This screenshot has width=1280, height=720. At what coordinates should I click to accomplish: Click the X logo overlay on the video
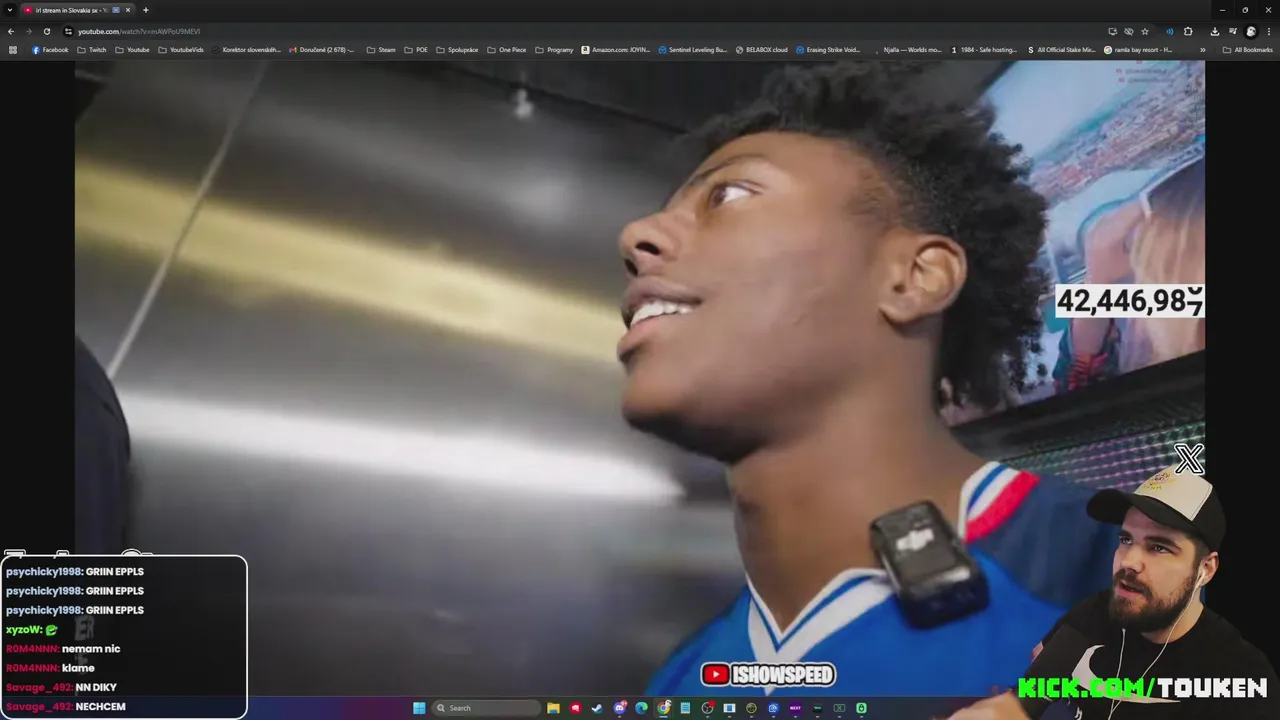coord(1189,459)
